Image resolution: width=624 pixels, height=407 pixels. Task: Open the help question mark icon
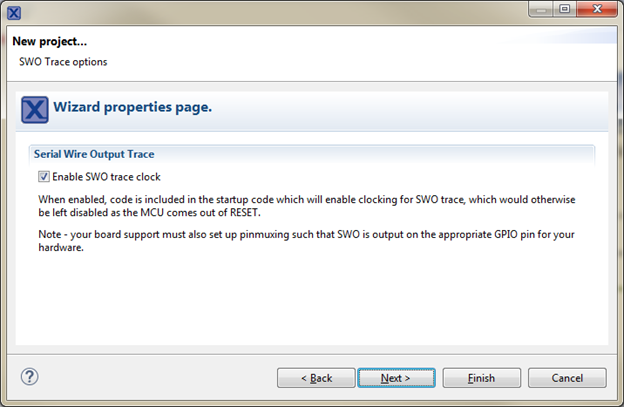[29, 376]
